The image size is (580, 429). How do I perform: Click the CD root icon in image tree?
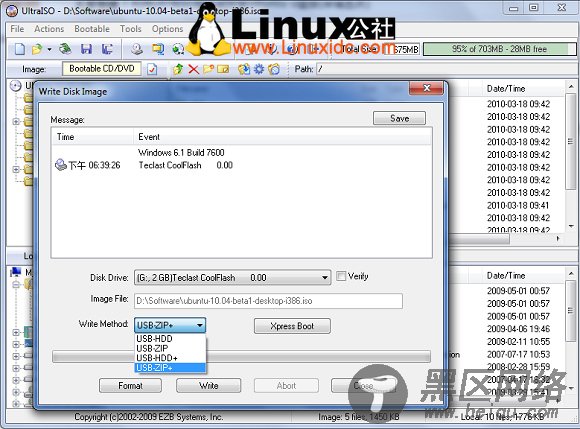pyautogui.click(x=16, y=86)
